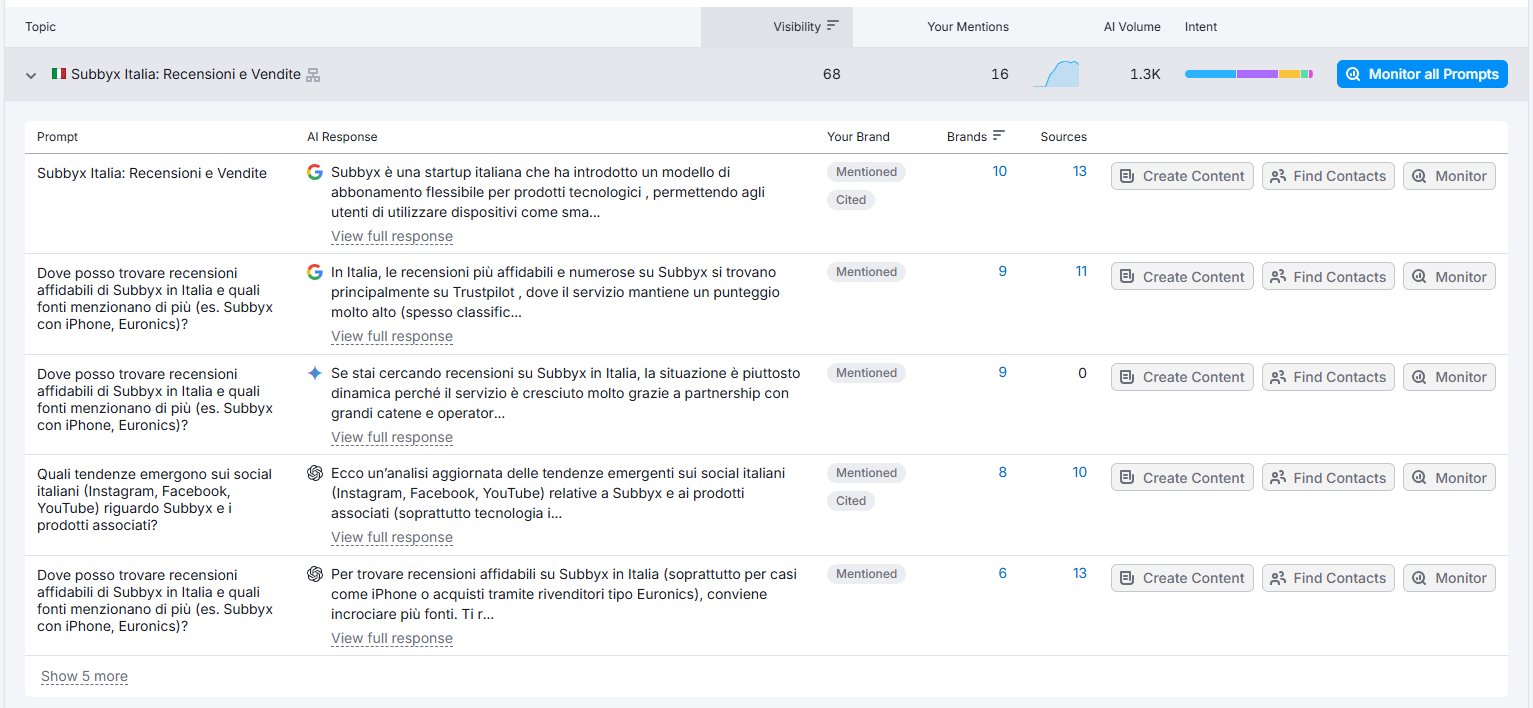Viewport: 1533px width, 708px height.
Task: Create Content for 'Se stai cercando recensioni' row
Action: coord(1182,377)
